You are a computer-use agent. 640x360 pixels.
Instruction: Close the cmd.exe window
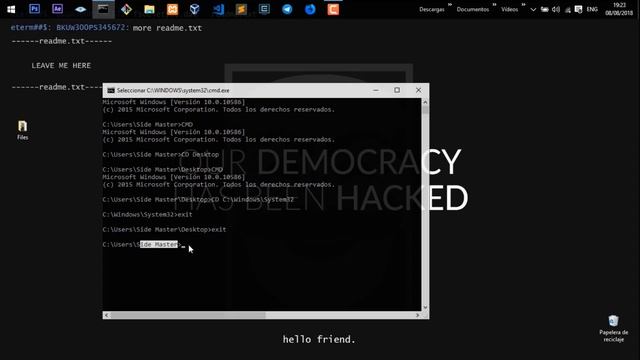(418, 90)
